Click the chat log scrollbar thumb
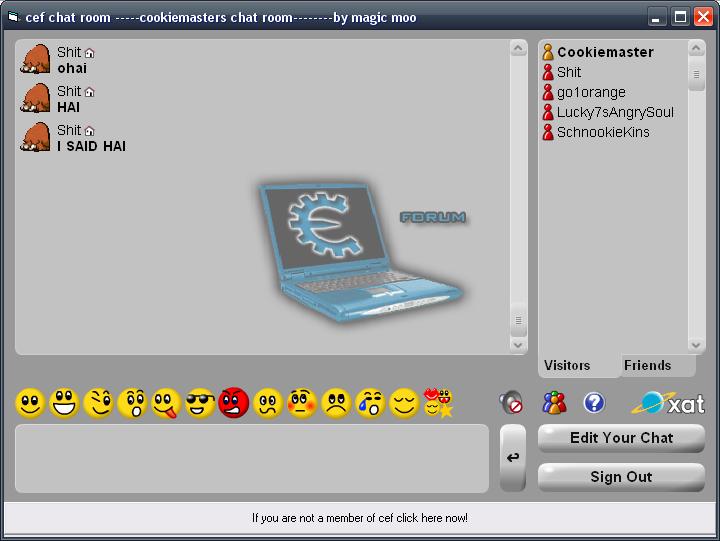The width and height of the screenshot is (720, 541). (x=518, y=320)
